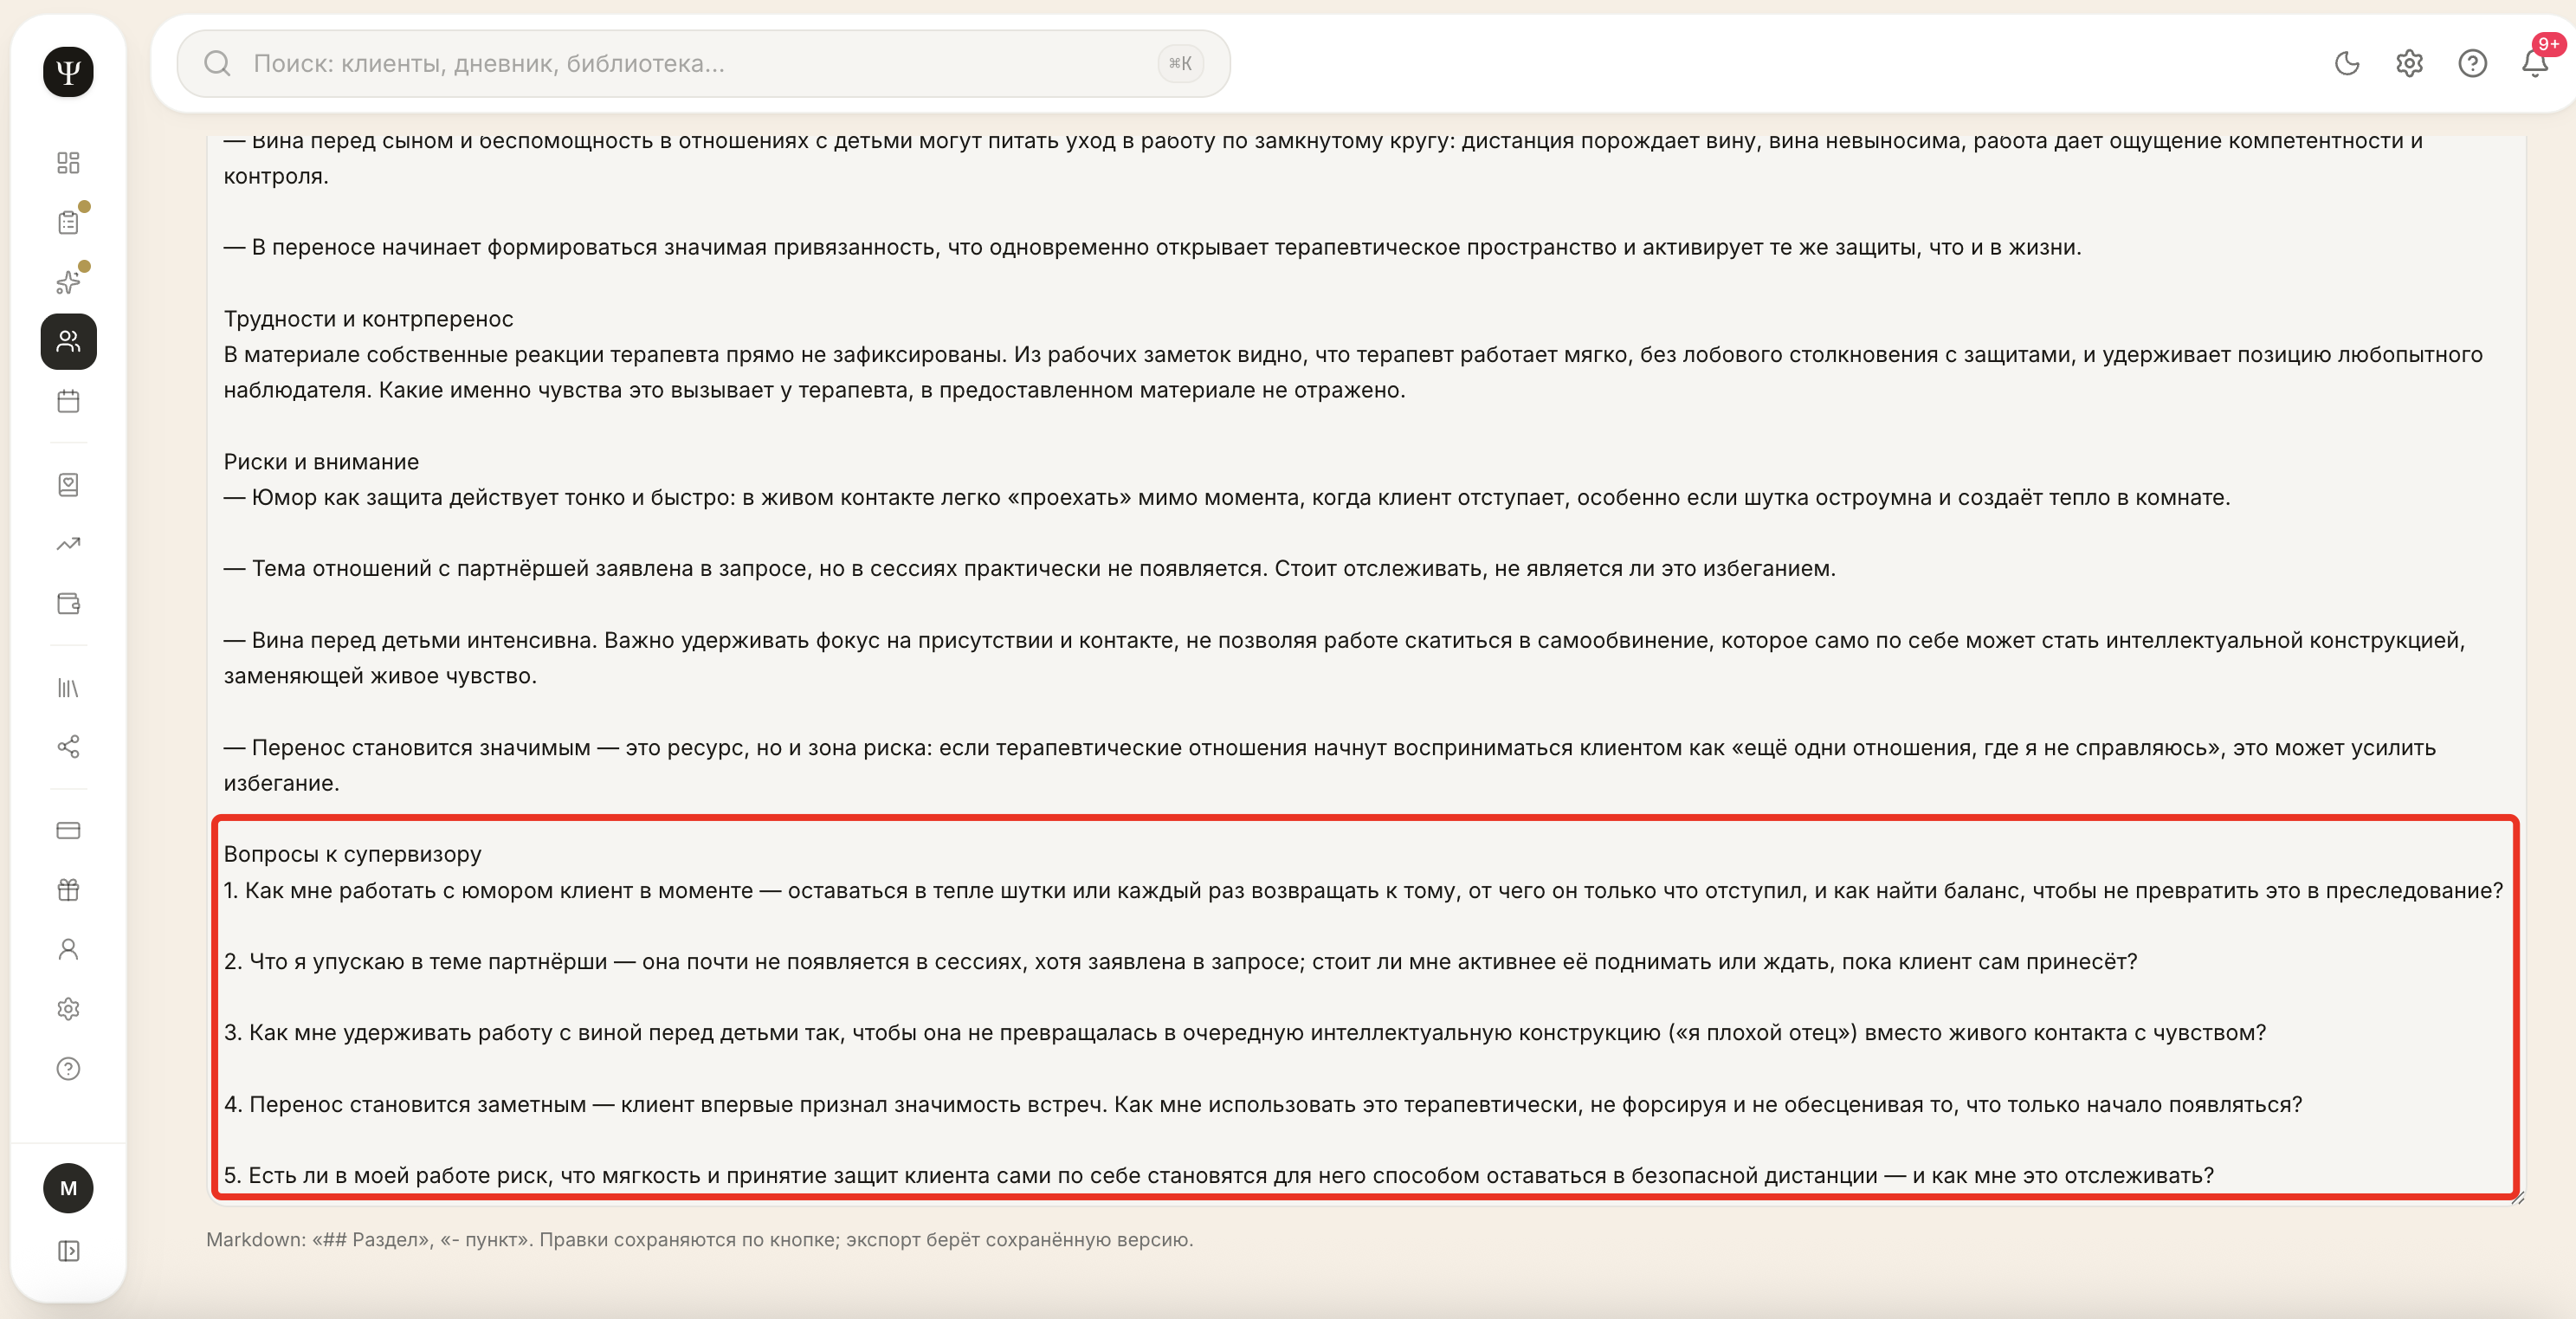Select the clients people icon in sidebar
This screenshot has width=2576, height=1319.
click(x=68, y=342)
